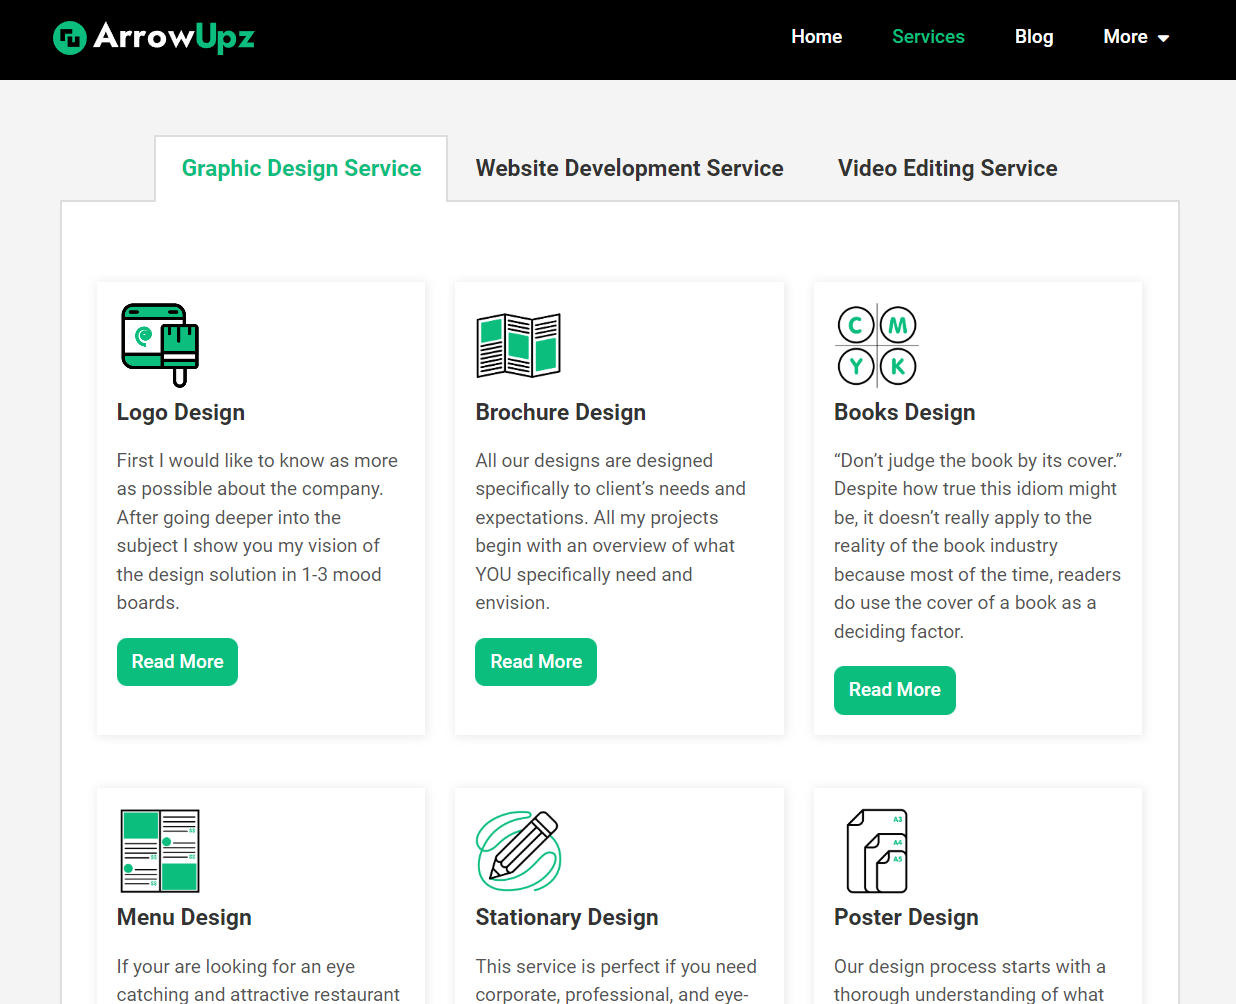Click the ArrowUpz brand name text
Image resolution: width=1236 pixels, height=1004 pixels.
tap(174, 37)
